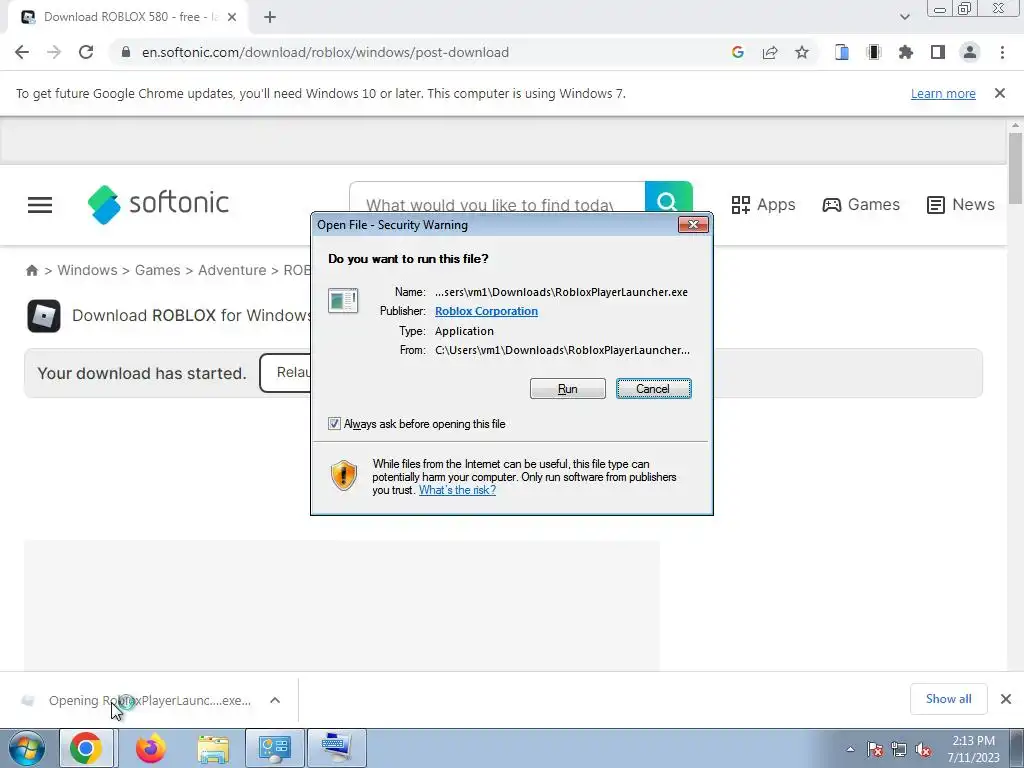Image resolution: width=1024 pixels, height=768 pixels.
Task: Open the What's the risk? link
Action: (457, 490)
